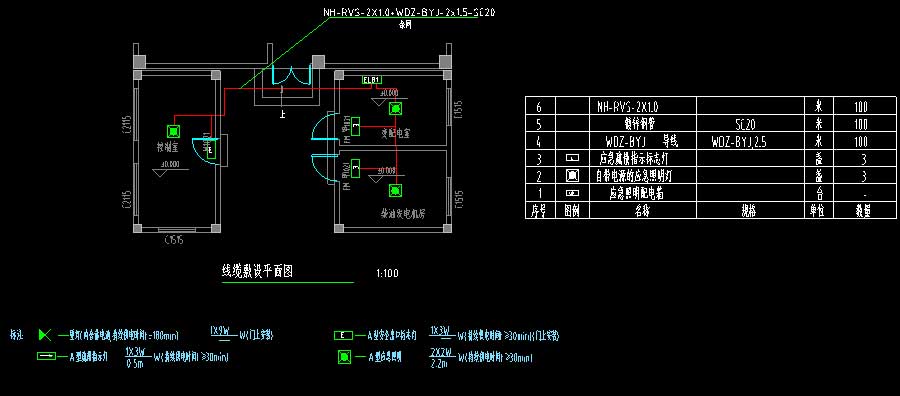Click evacuation sign symbol in 变配电室
900x396 pixels.
[x=356, y=126]
